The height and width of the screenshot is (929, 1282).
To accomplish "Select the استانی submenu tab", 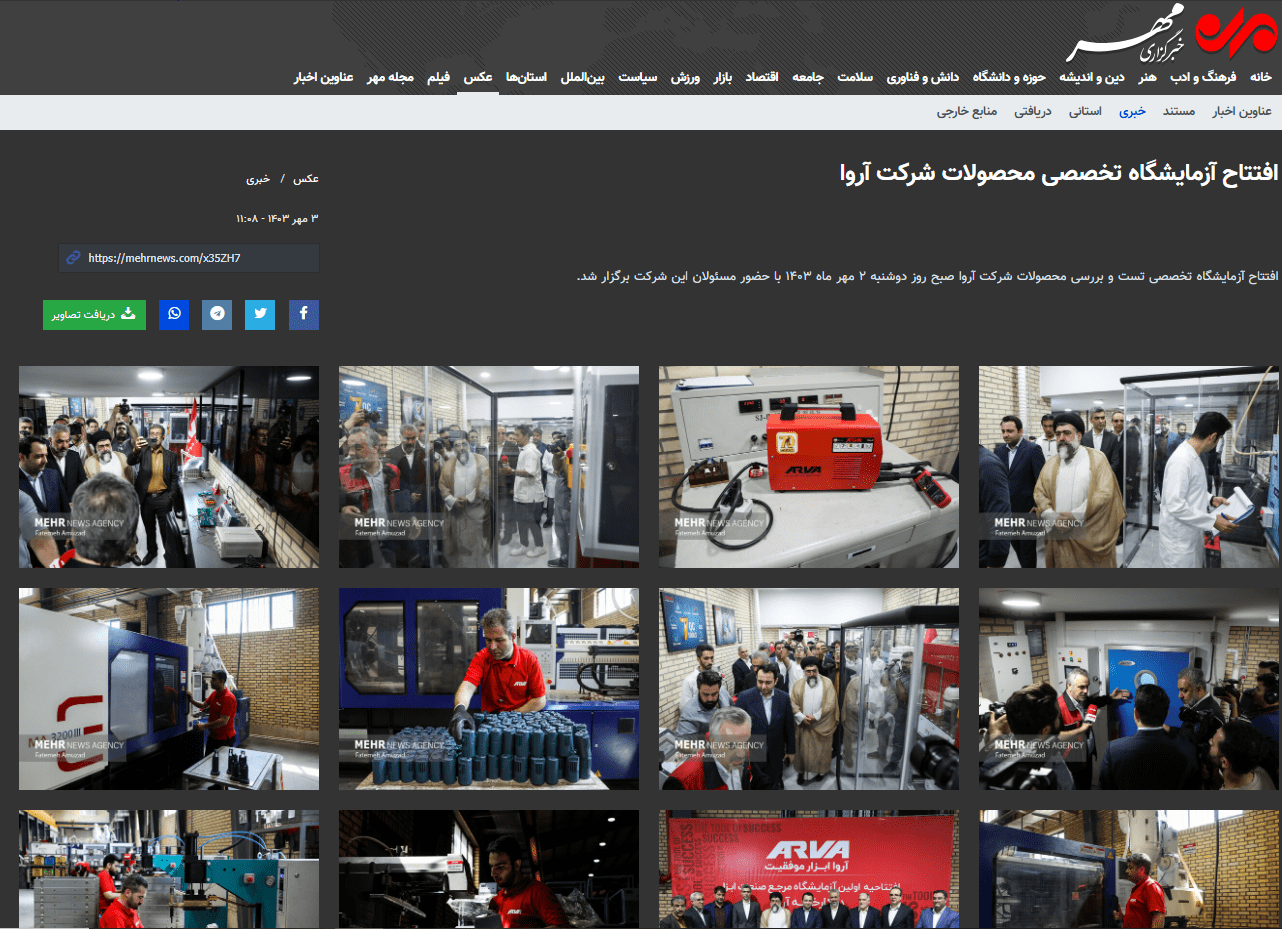I will [1085, 111].
